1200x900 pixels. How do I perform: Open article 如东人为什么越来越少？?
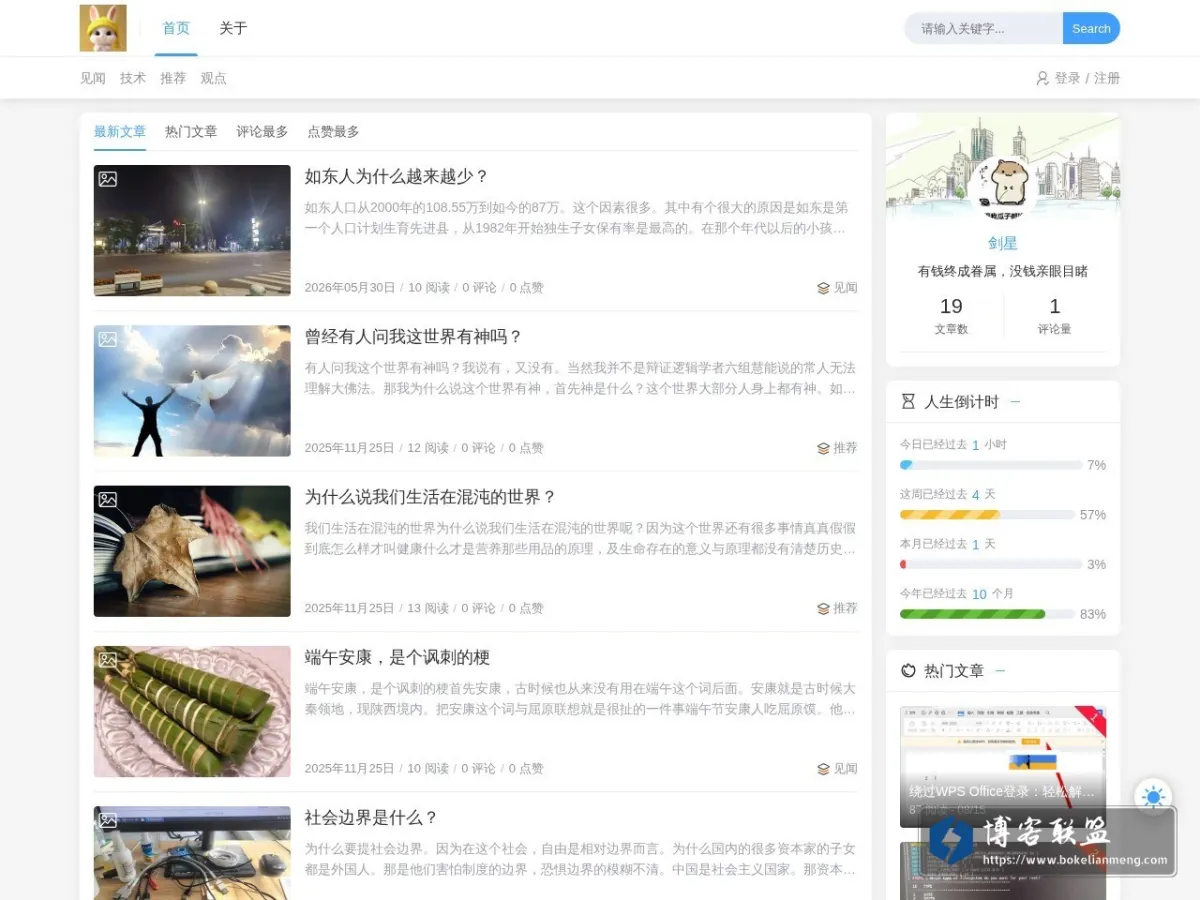pos(397,176)
